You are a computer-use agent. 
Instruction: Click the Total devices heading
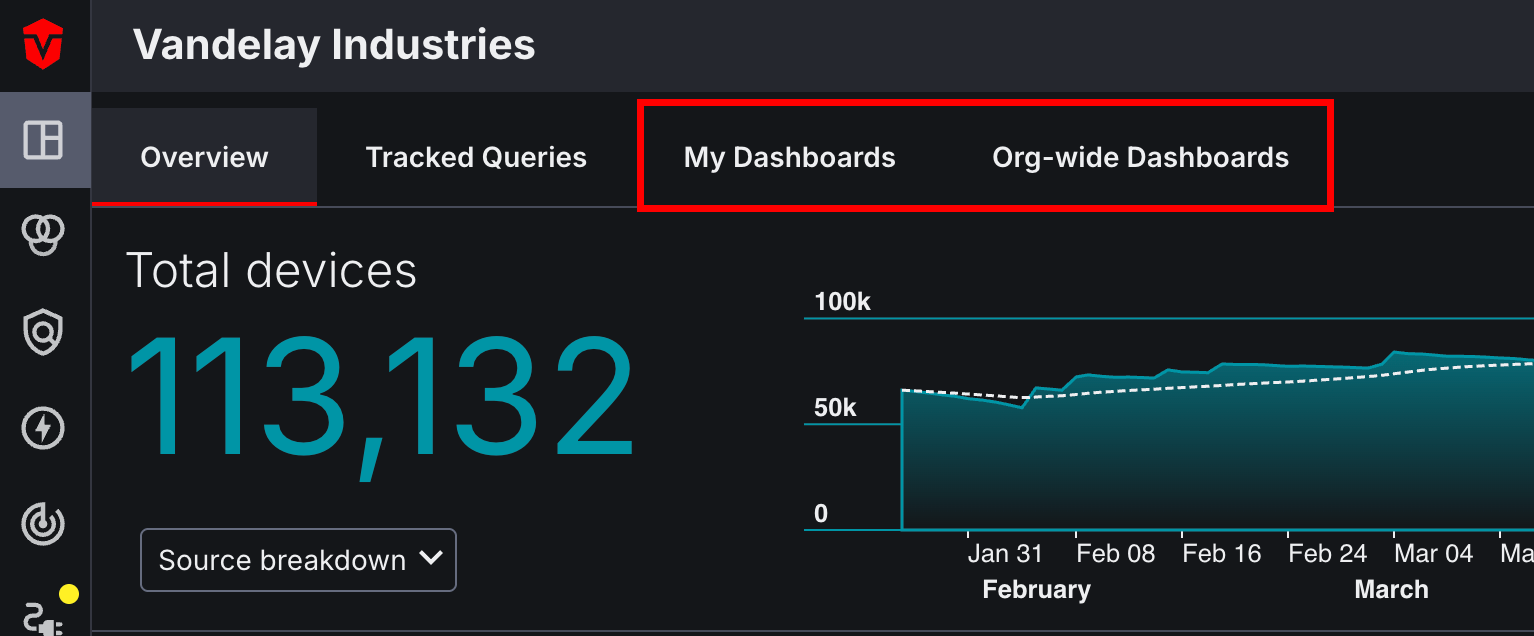pyautogui.click(x=271, y=271)
